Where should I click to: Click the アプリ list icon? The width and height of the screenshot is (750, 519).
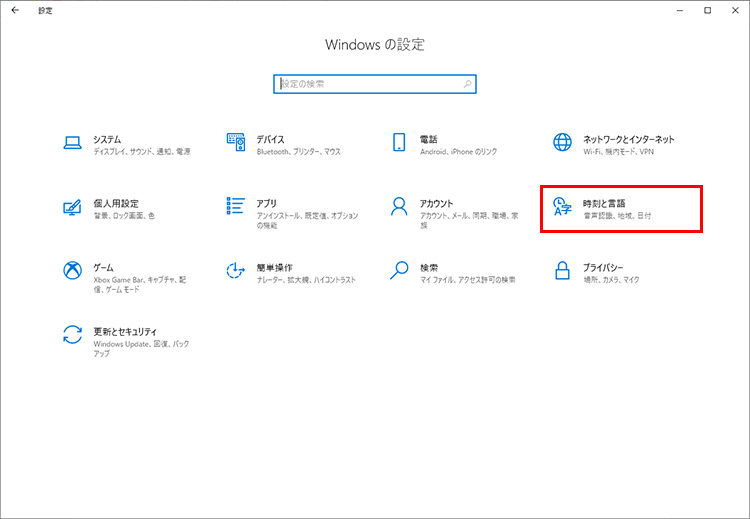(x=236, y=207)
